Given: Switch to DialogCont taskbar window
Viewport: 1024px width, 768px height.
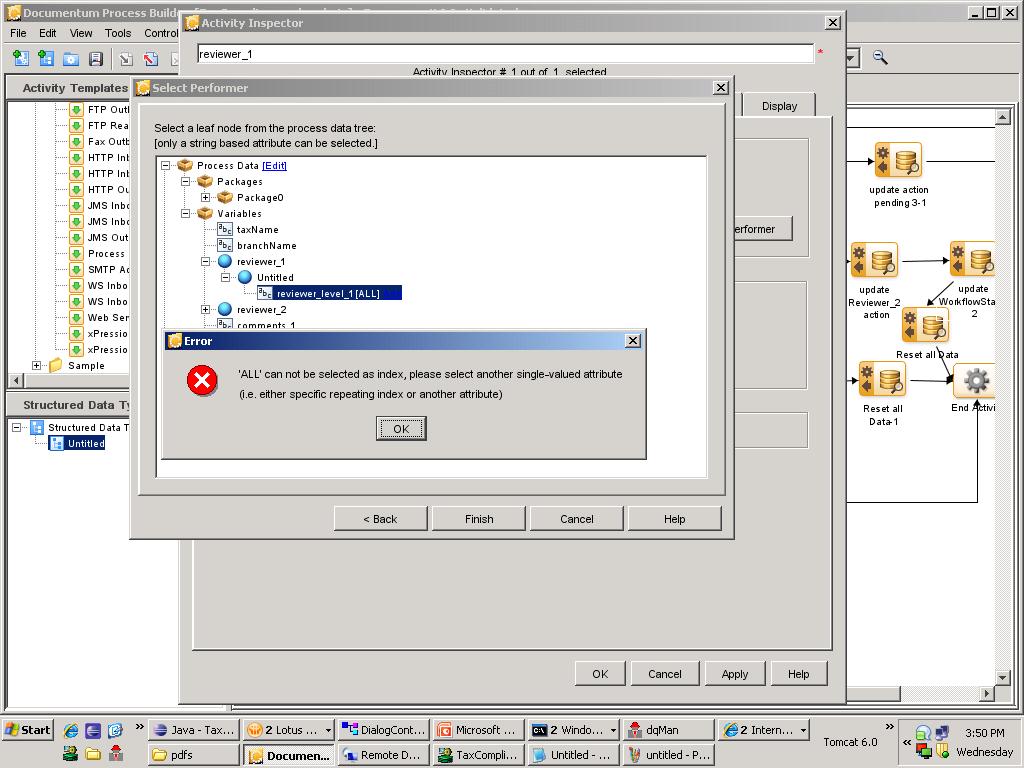Looking at the screenshot, I should (383, 729).
